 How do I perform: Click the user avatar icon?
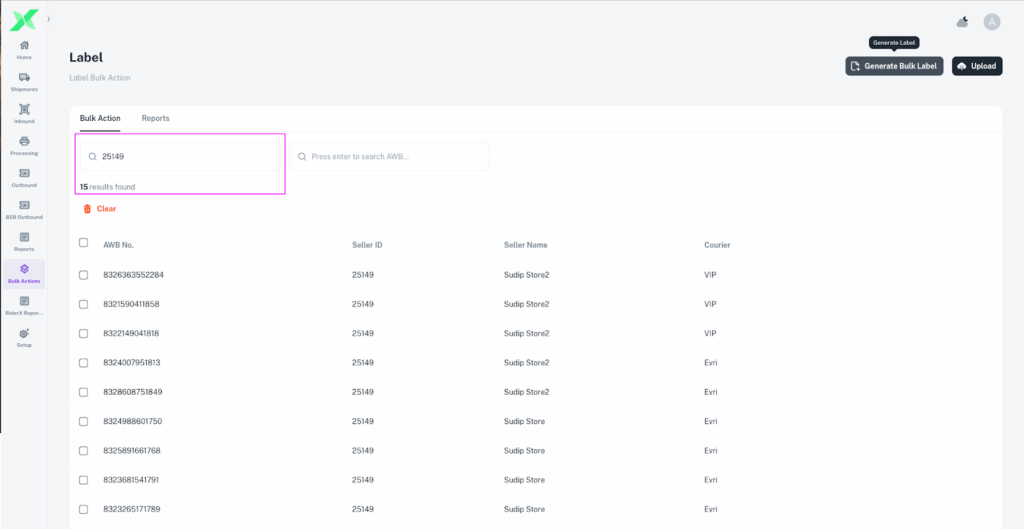tap(991, 22)
